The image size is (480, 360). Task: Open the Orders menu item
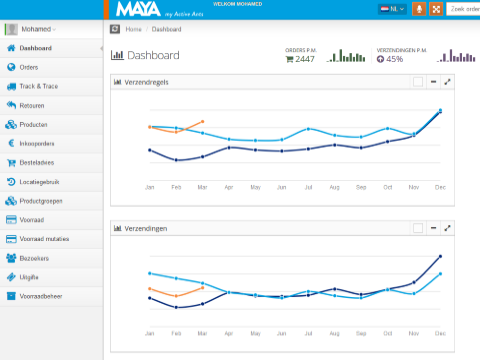pyautogui.click(x=52, y=67)
